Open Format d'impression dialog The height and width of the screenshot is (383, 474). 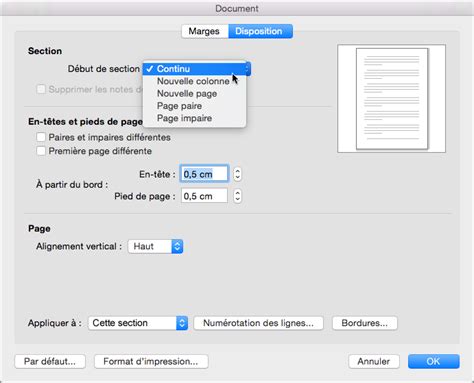[x=151, y=361]
